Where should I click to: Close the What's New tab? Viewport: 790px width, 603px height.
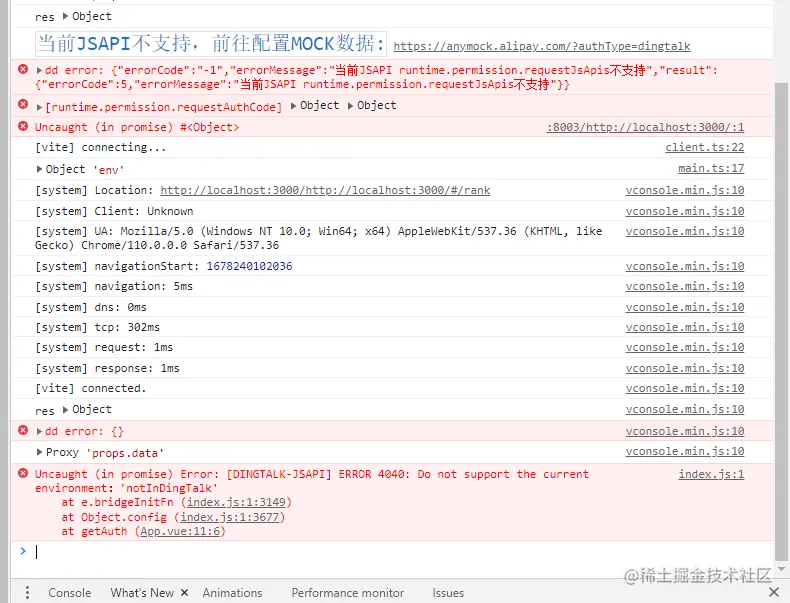[x=184, y=593]
